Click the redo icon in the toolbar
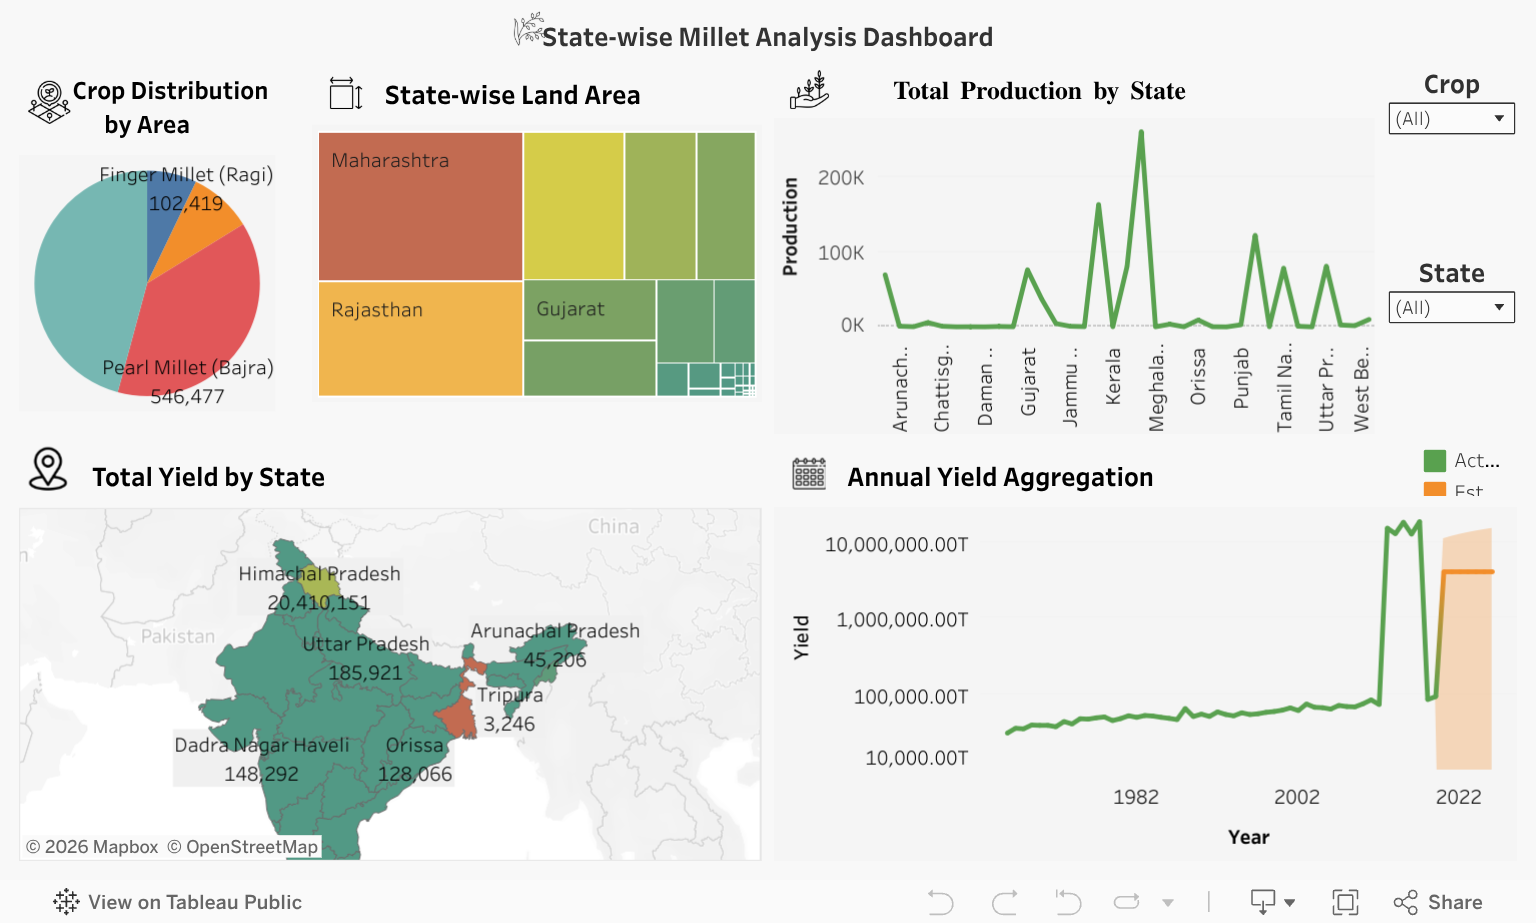The image size is (1536, 923). [1004, 903]
